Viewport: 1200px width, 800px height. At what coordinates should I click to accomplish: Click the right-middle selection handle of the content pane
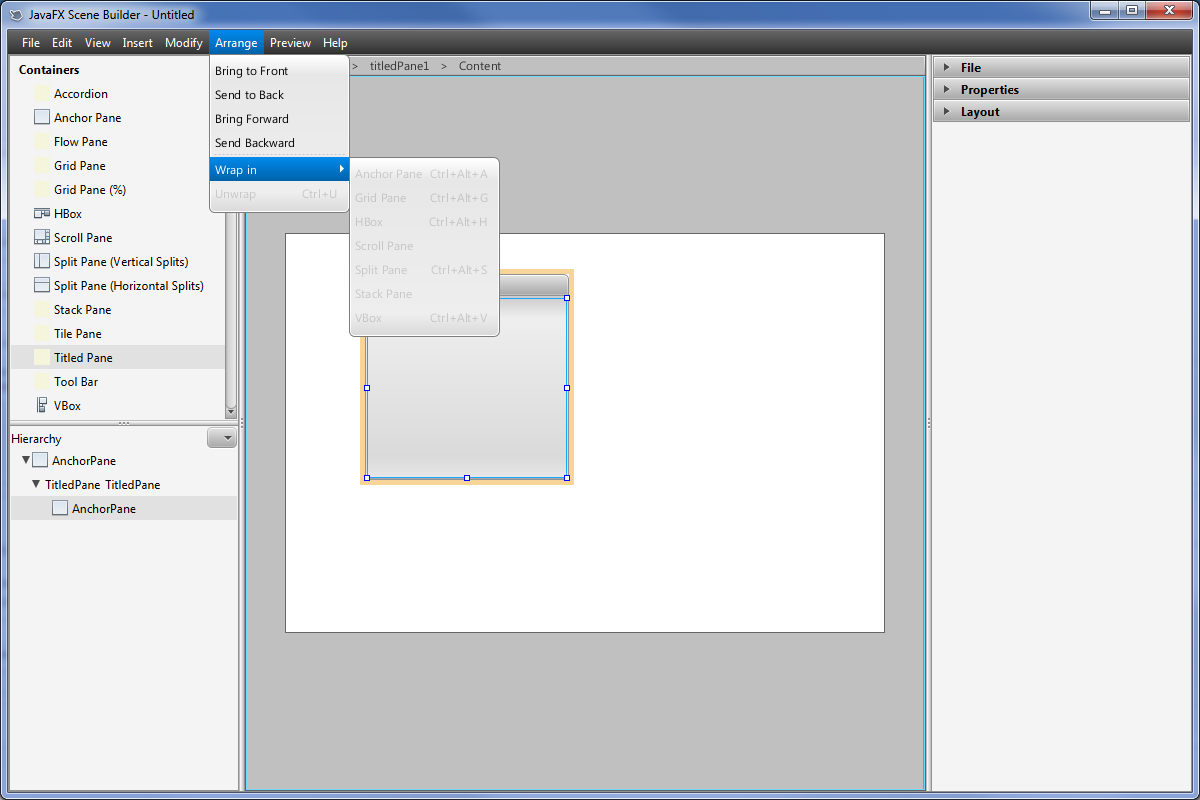point(567,388)
